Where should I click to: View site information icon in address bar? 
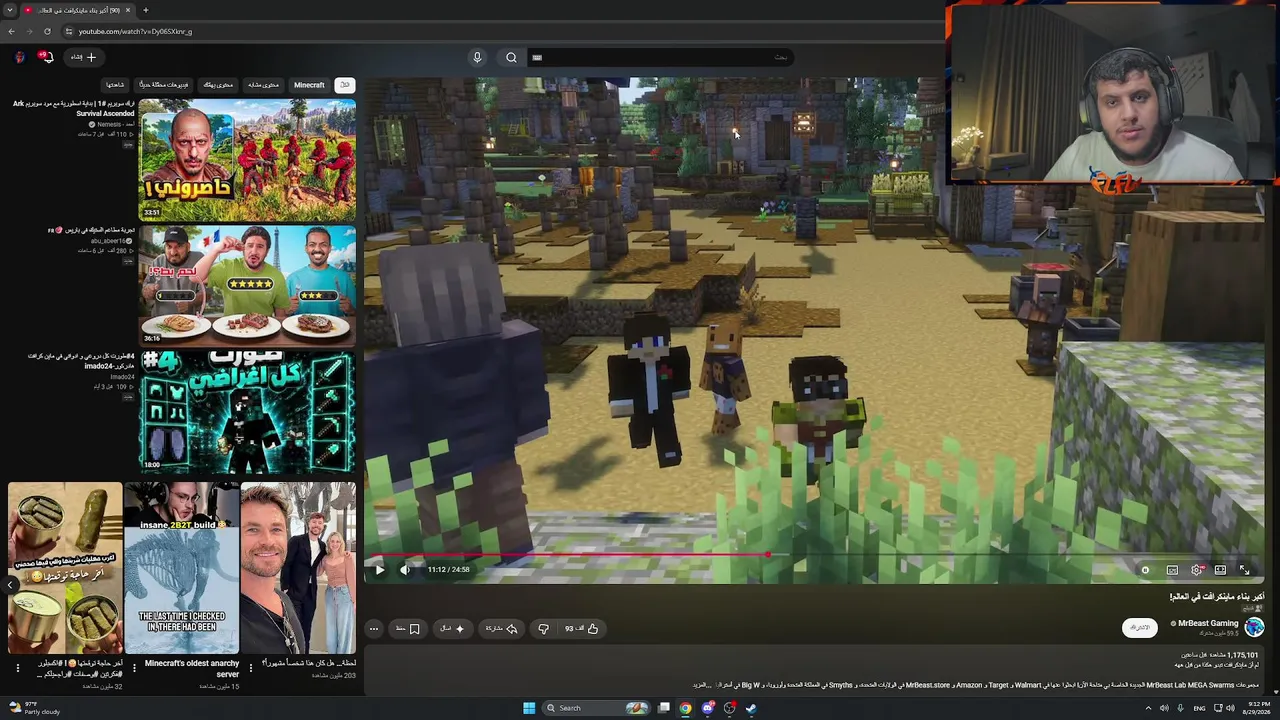[69, 31]
